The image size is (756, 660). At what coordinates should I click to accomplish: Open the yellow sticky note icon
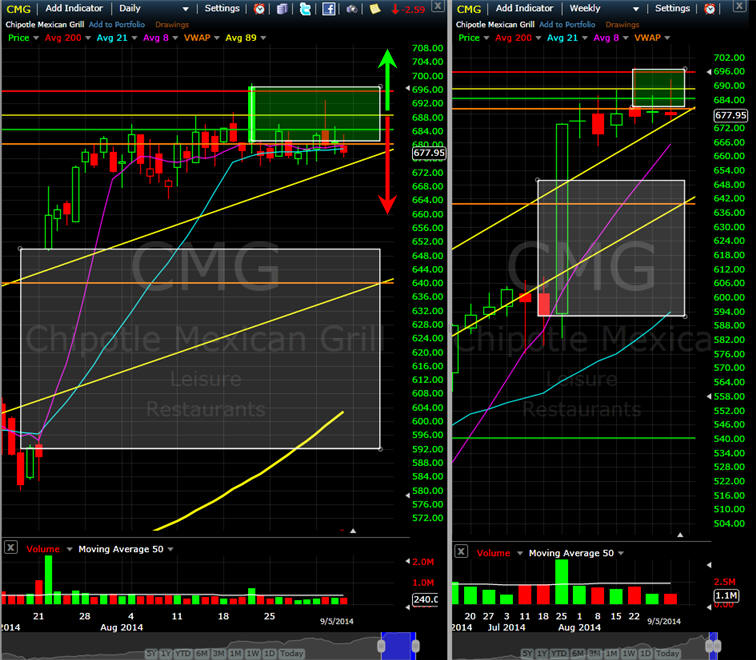375,8
